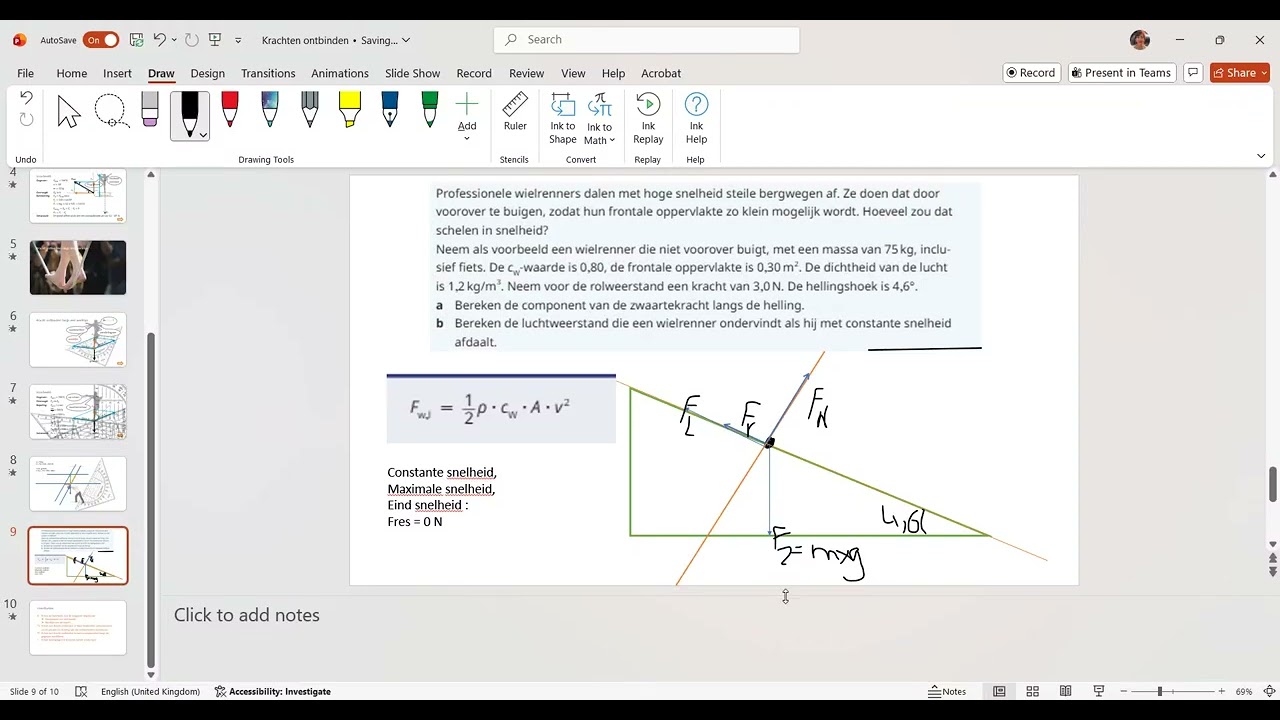Select the green pen
Screen dimensions: 1280x720
click(430, 110)
